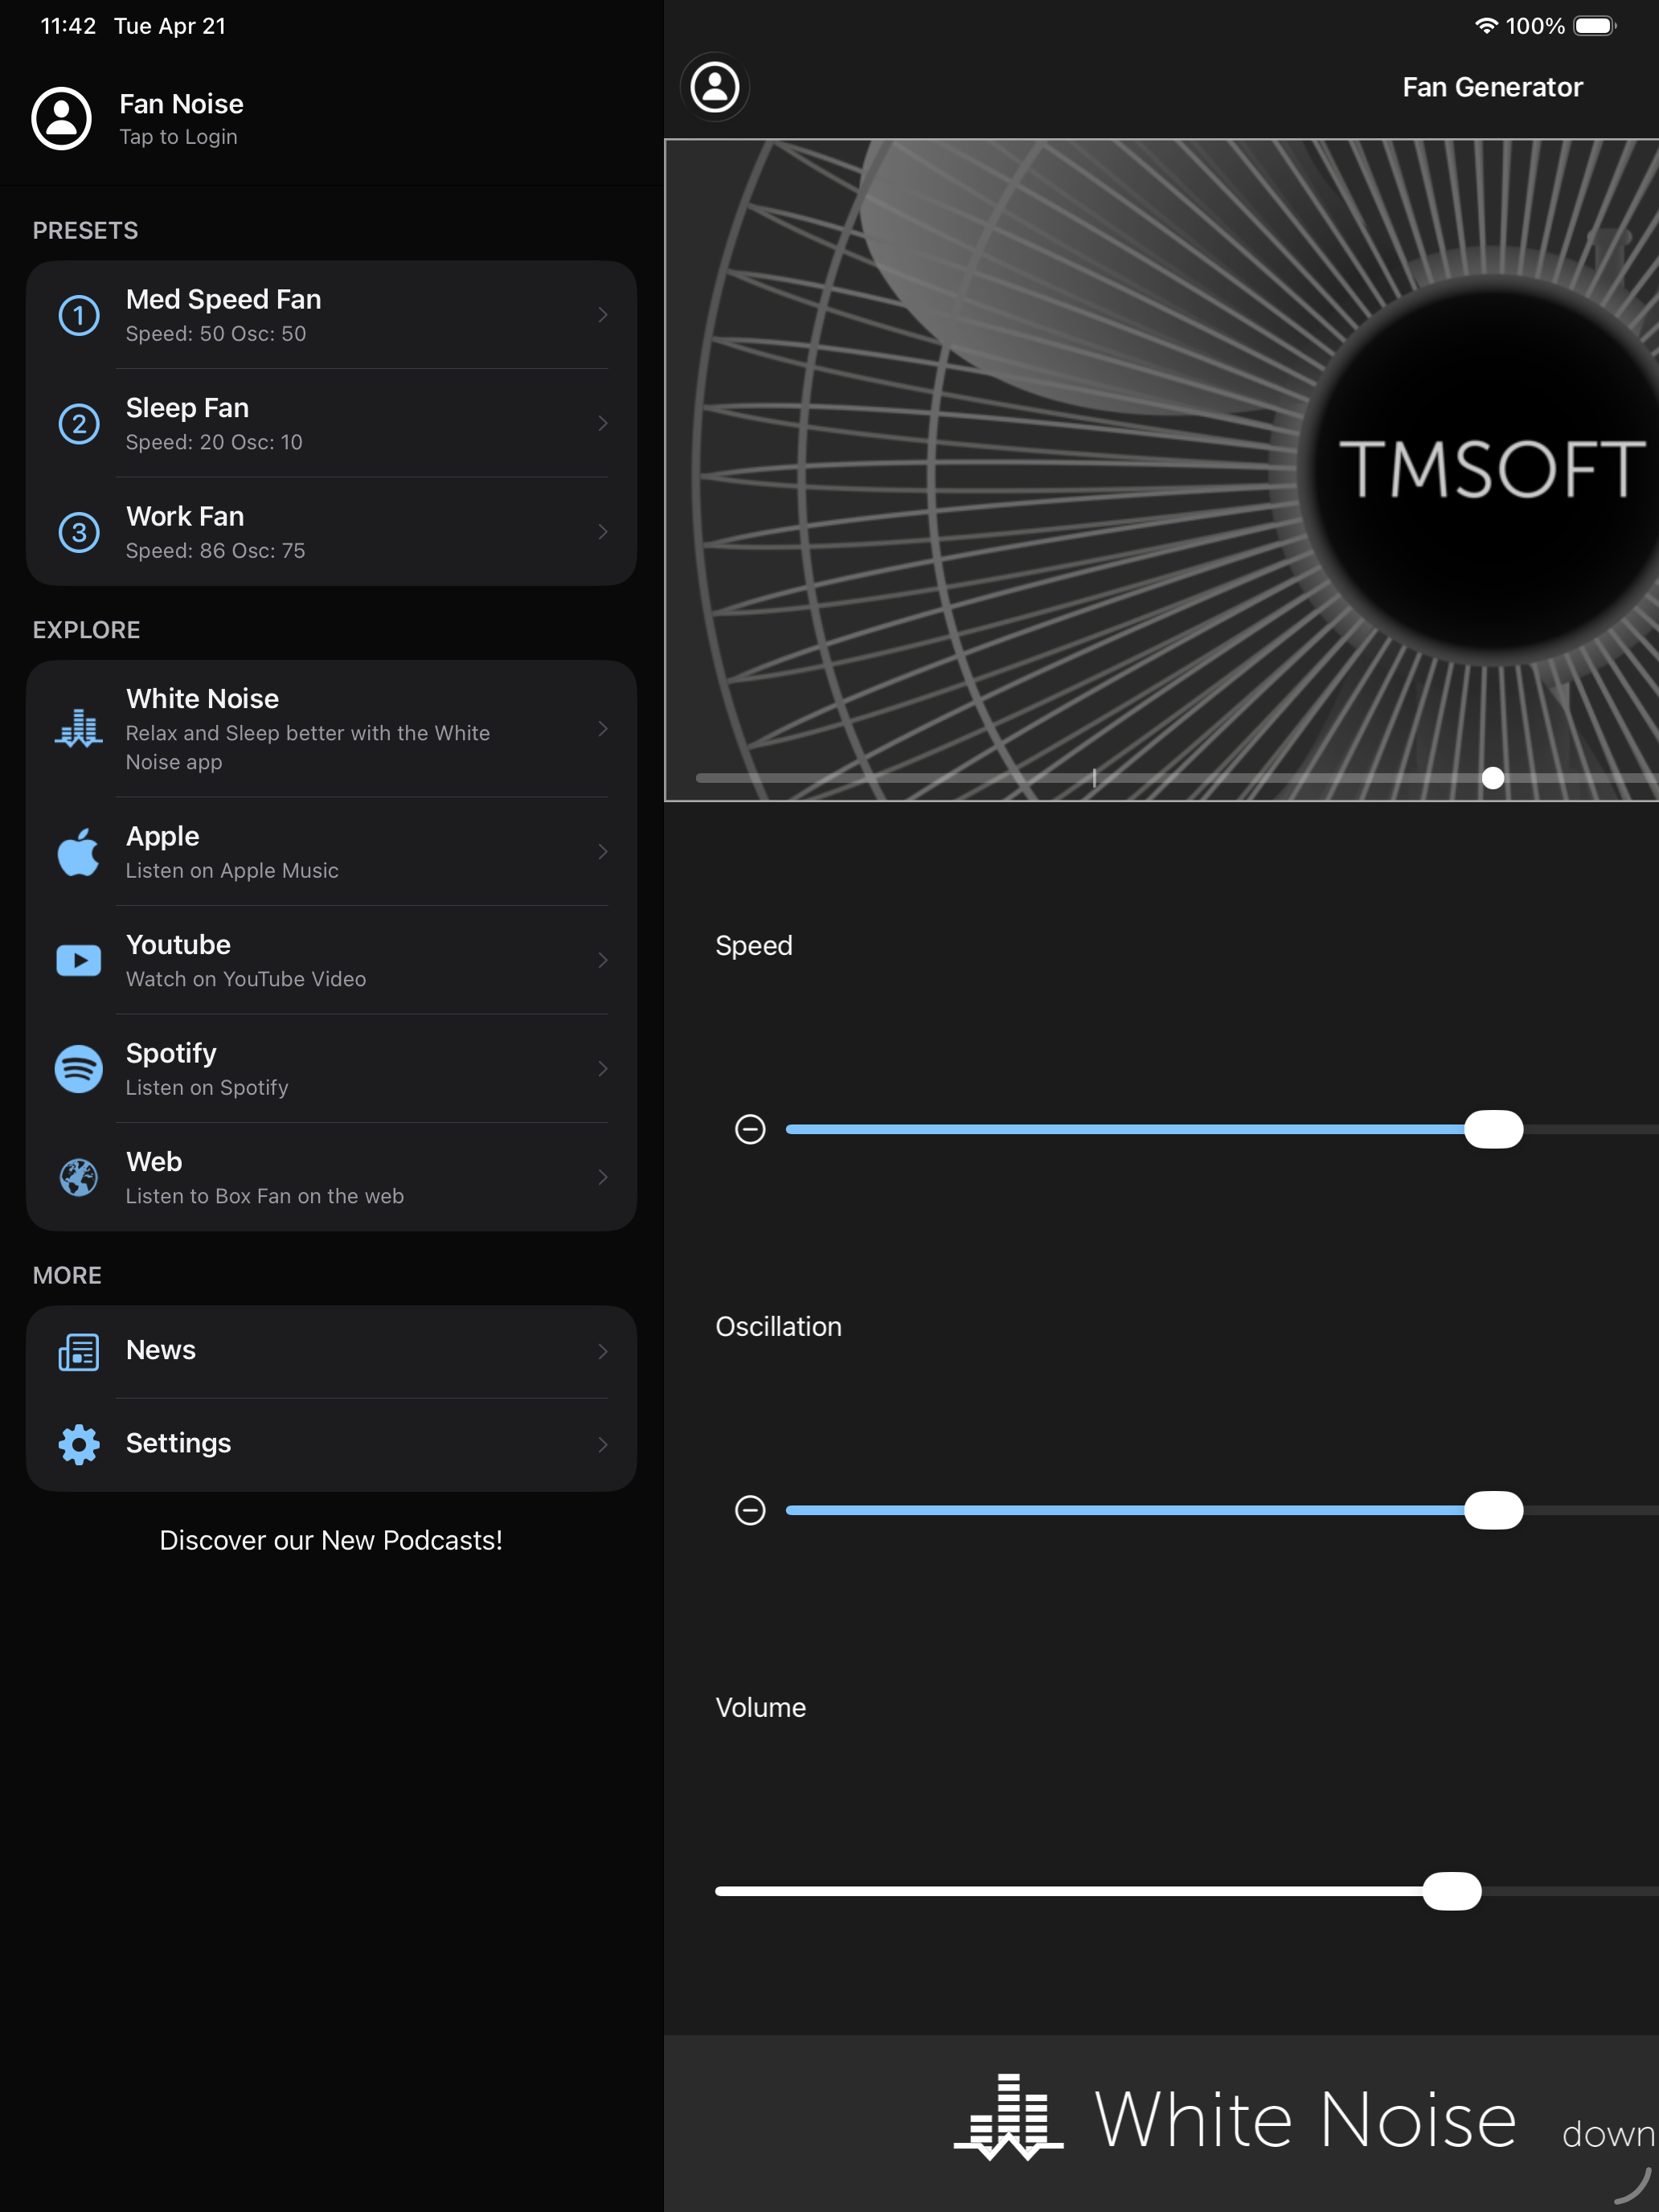This screenshot has width=1659, height=2212.
Task: Open Sleep Fan row chevron
Action: (603, 424)
